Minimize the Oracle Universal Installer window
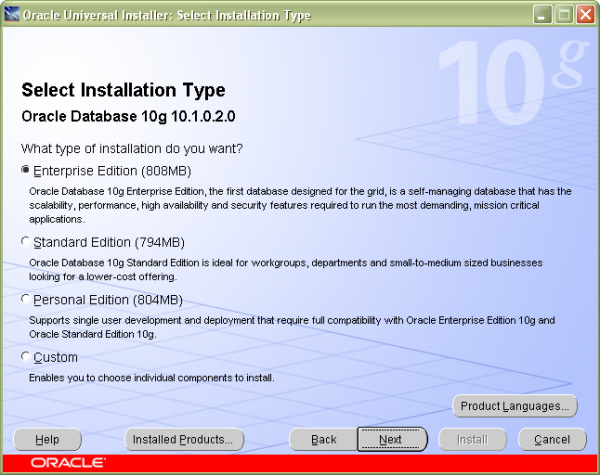Image resolution: width=600 pixels, height=475 pixels. point(542,15)
